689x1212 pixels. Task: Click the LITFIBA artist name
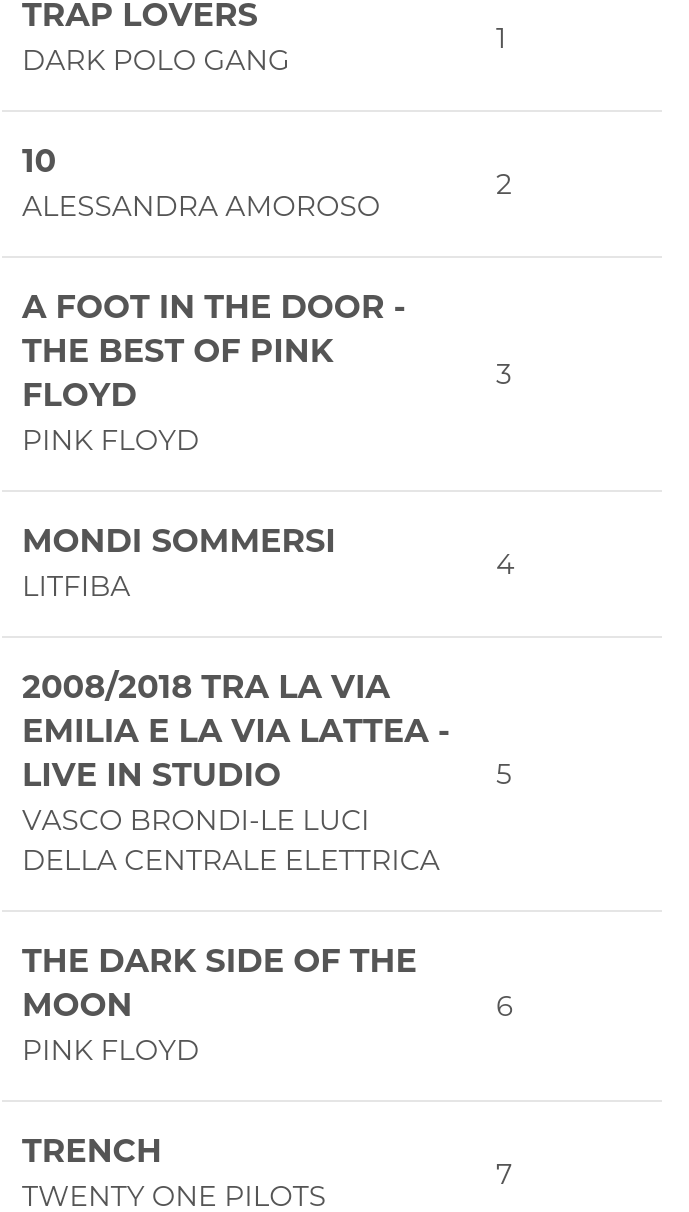[76, 586]
